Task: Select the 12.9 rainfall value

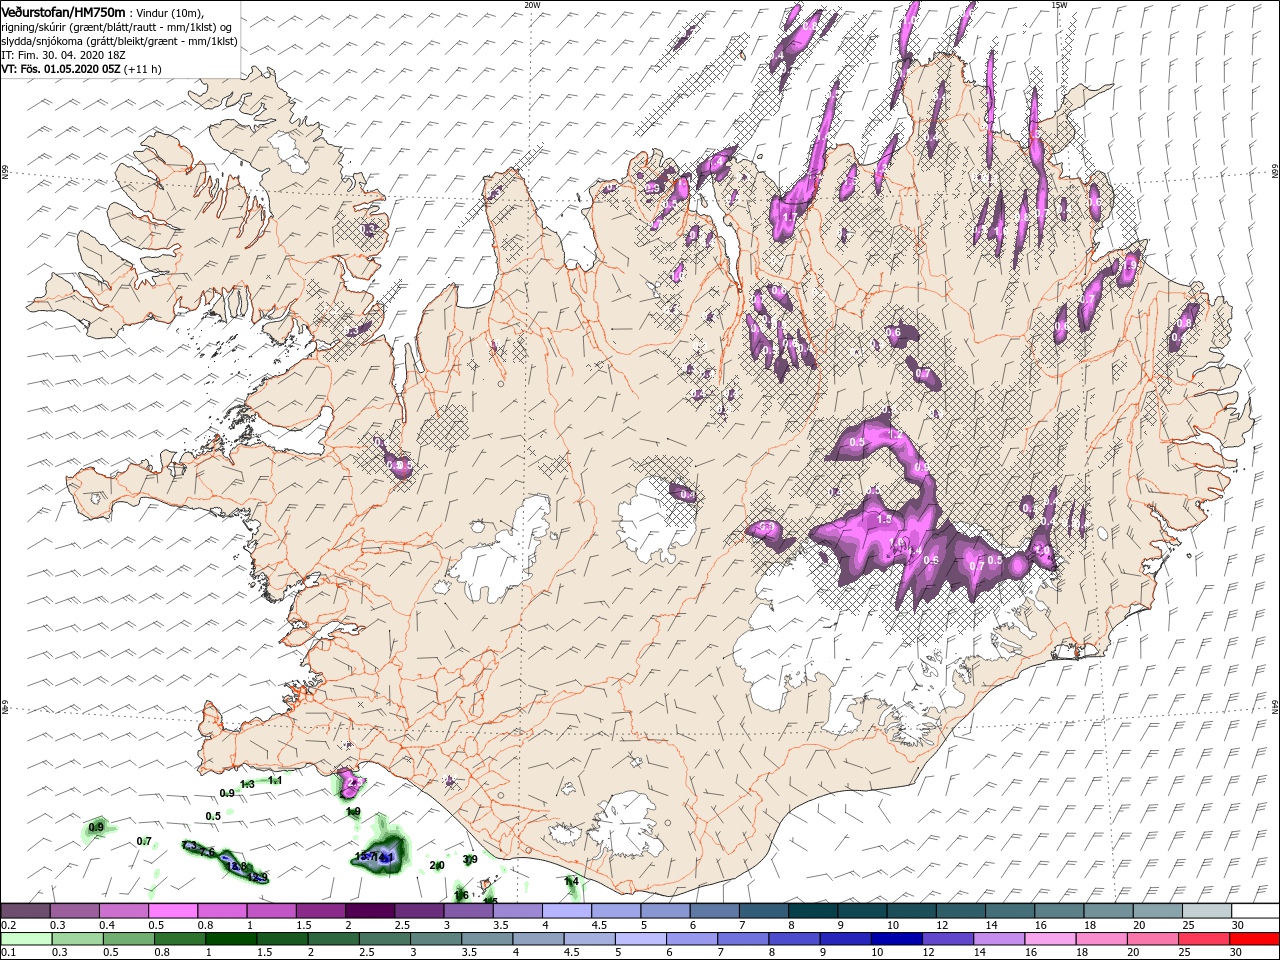Action: click(x=258, y=877)
